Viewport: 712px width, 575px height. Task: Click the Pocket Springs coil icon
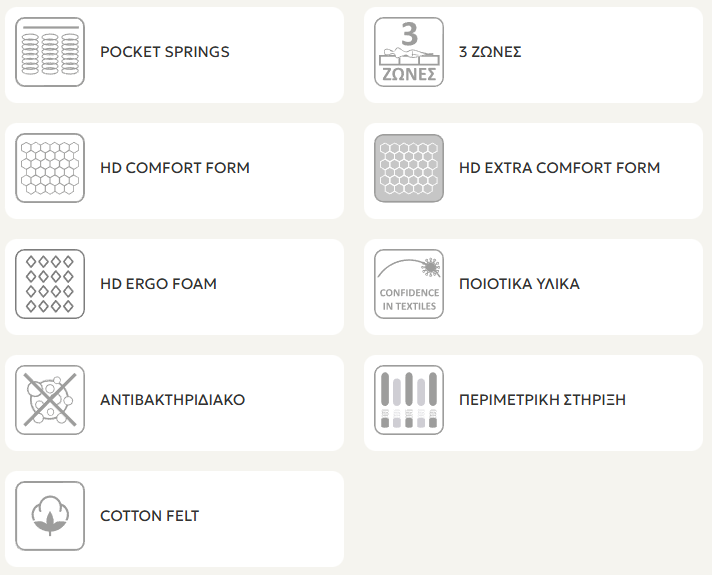coord(50,52)
